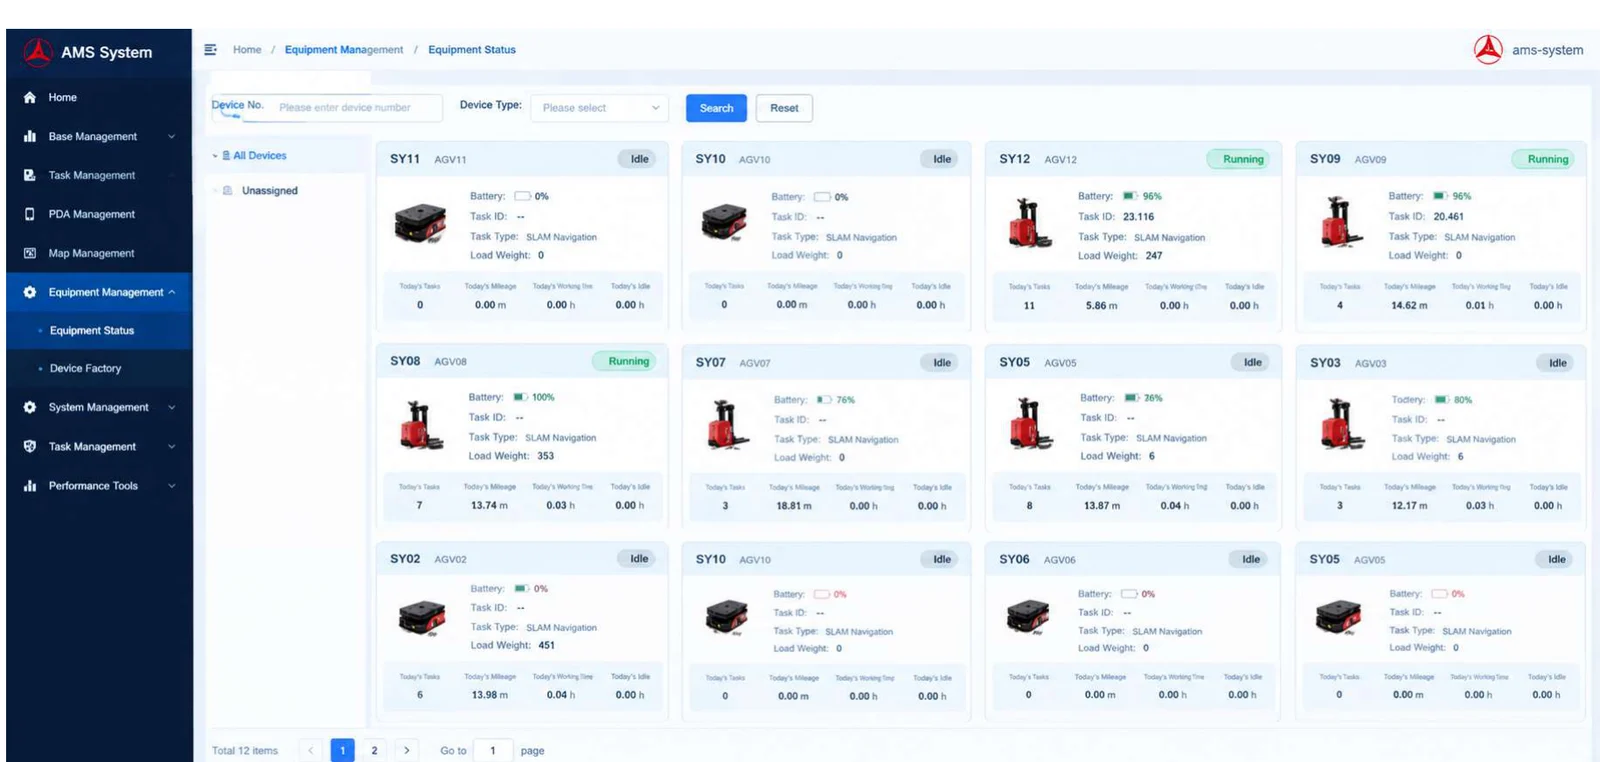The image size is (1600, 762).
Task: Click mileage 18.81 m on SY07
Action: click(x=794, y=506)
